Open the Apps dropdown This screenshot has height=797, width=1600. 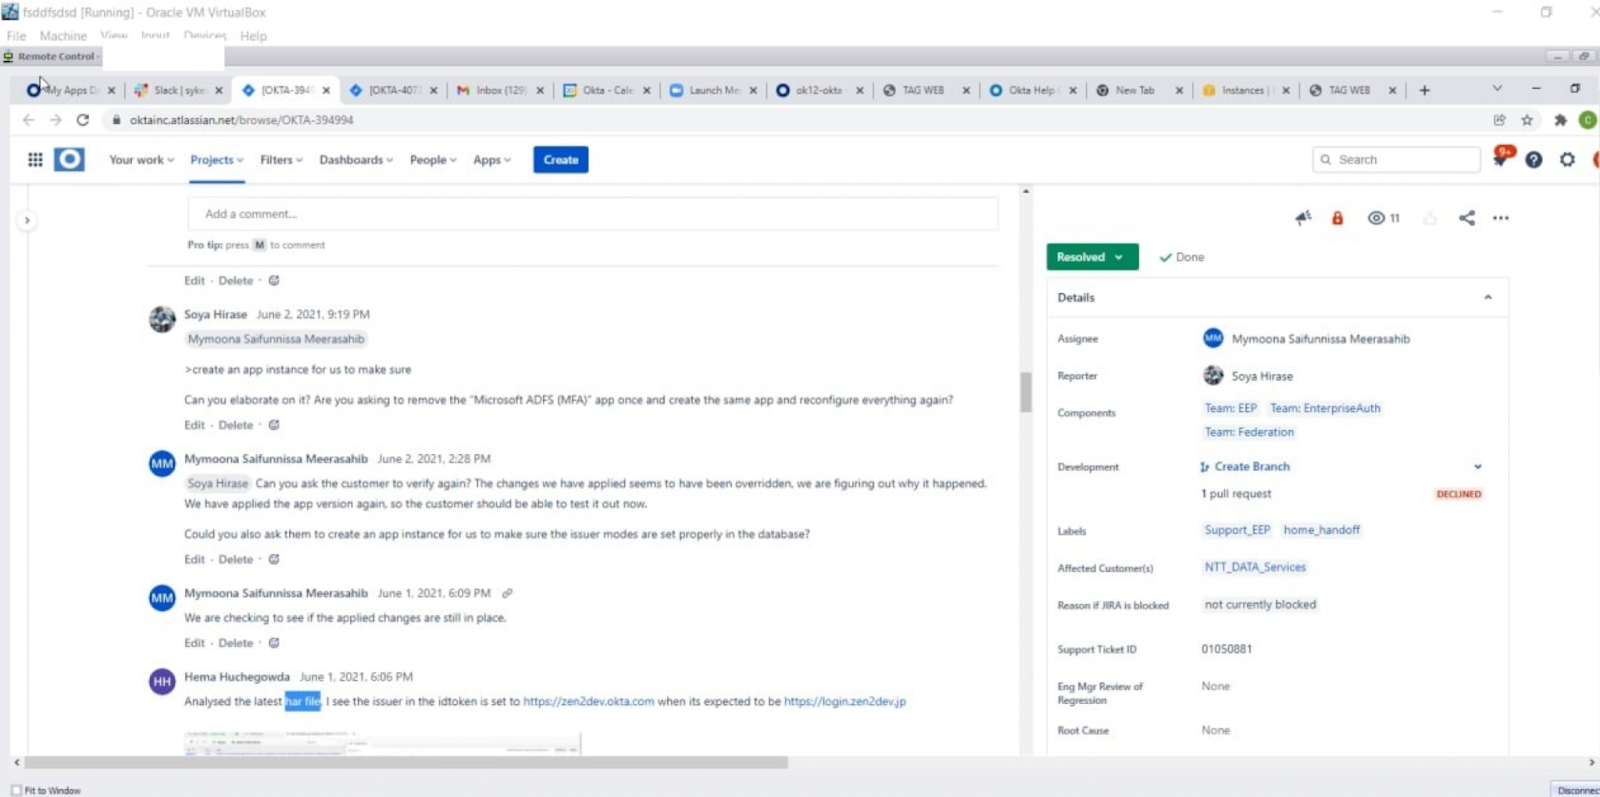point(492,160)
